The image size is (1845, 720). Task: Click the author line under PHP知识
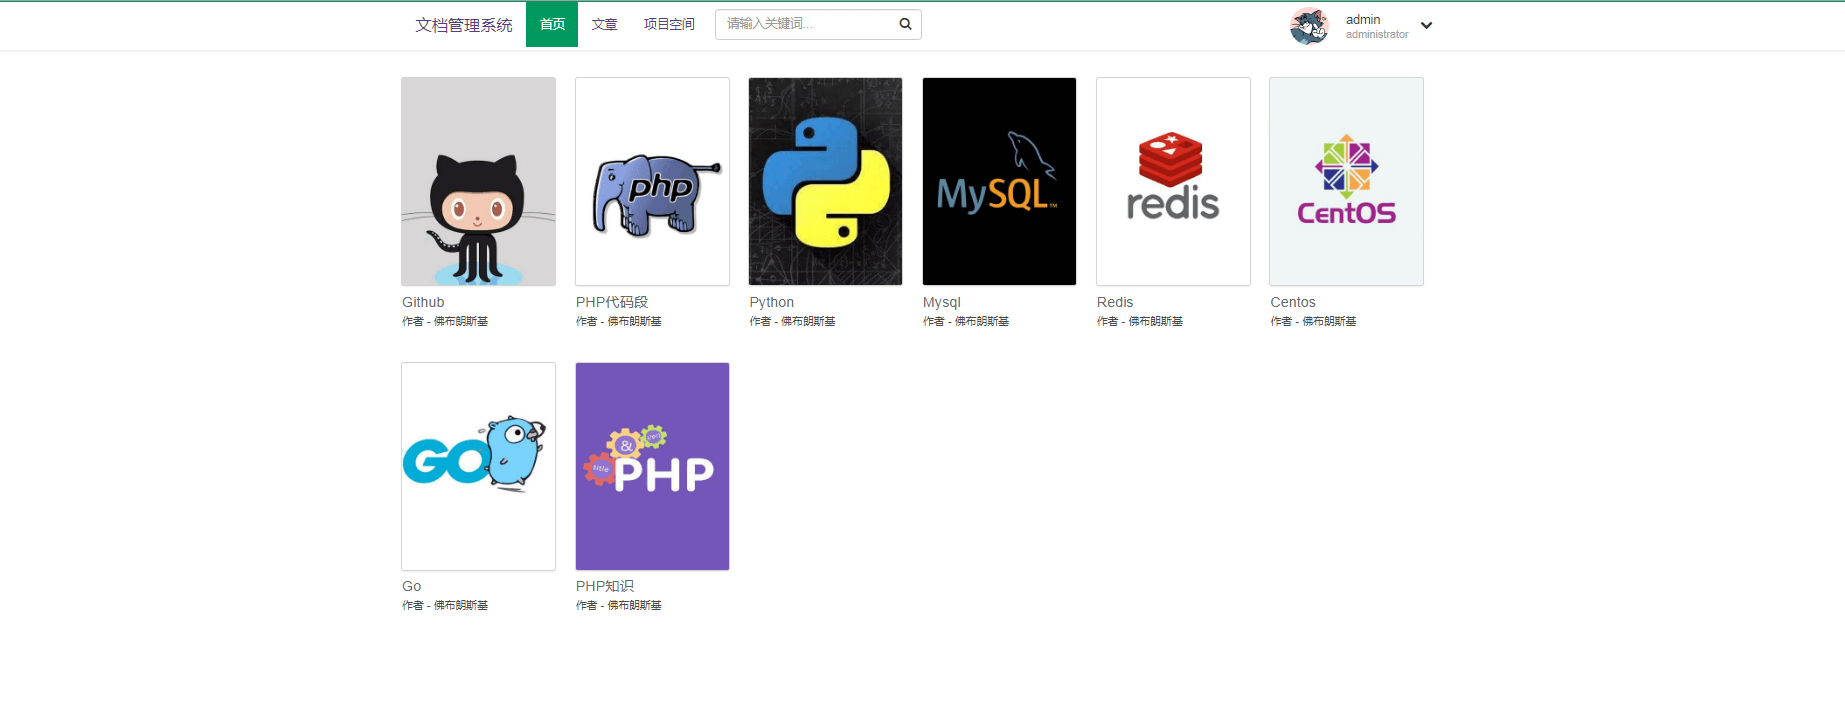[x=619, y=605]
